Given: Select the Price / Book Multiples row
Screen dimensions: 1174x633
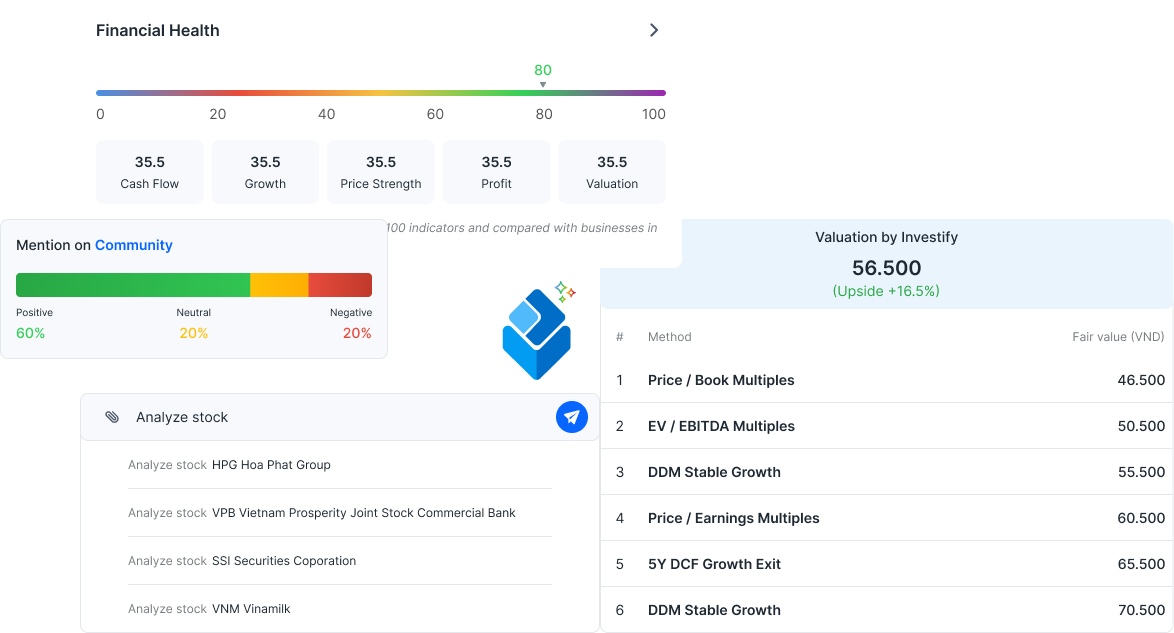Looking at the screenshot, I should [x=887, y=380].
